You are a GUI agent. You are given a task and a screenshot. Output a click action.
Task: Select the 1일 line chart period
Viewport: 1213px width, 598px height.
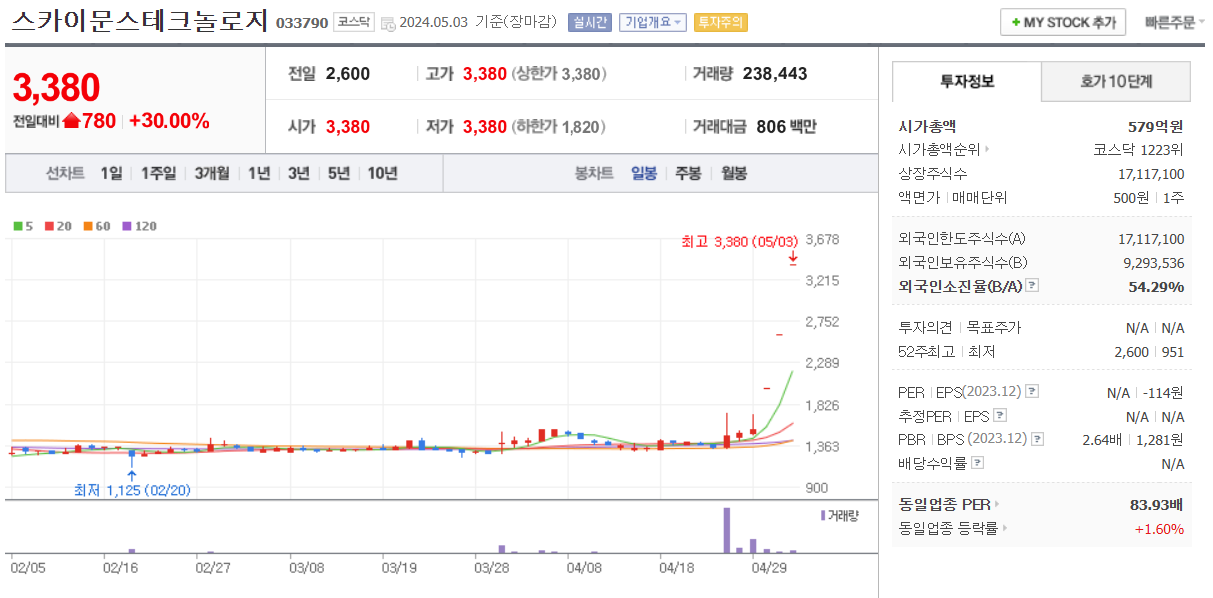[111, 173]
